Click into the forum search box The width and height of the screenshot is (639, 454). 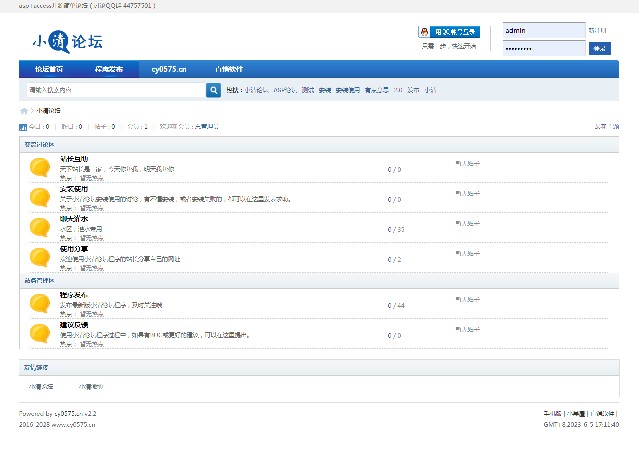pos(116,90)
